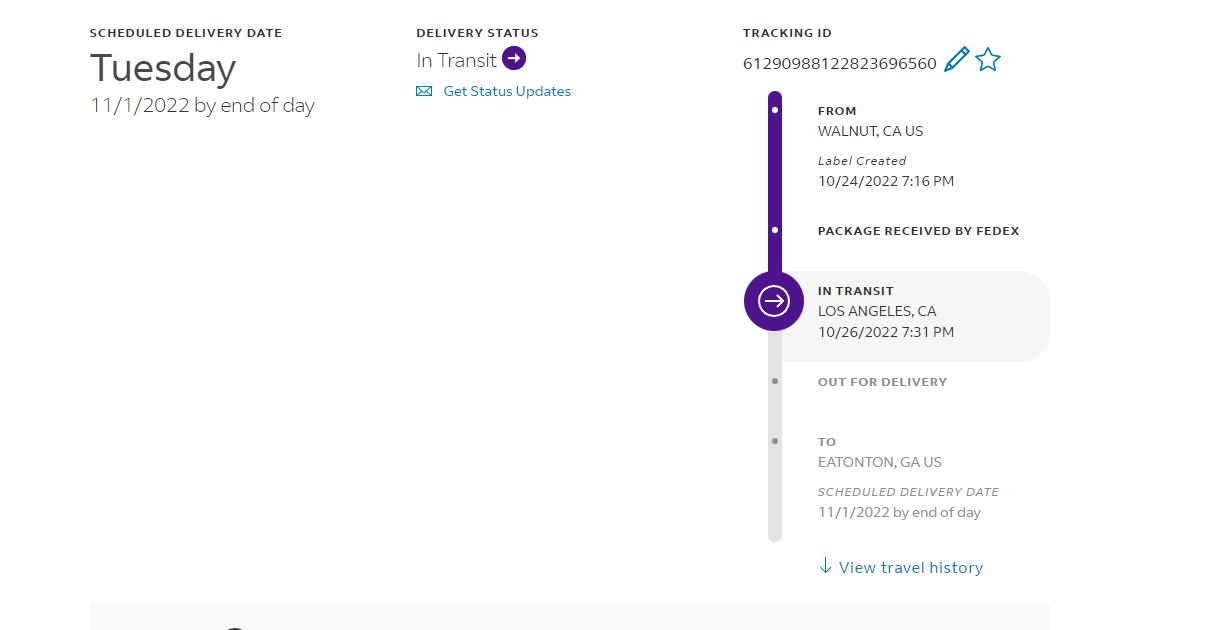Click the Label Created timestamp 10/24/2022

pos(886,181)
